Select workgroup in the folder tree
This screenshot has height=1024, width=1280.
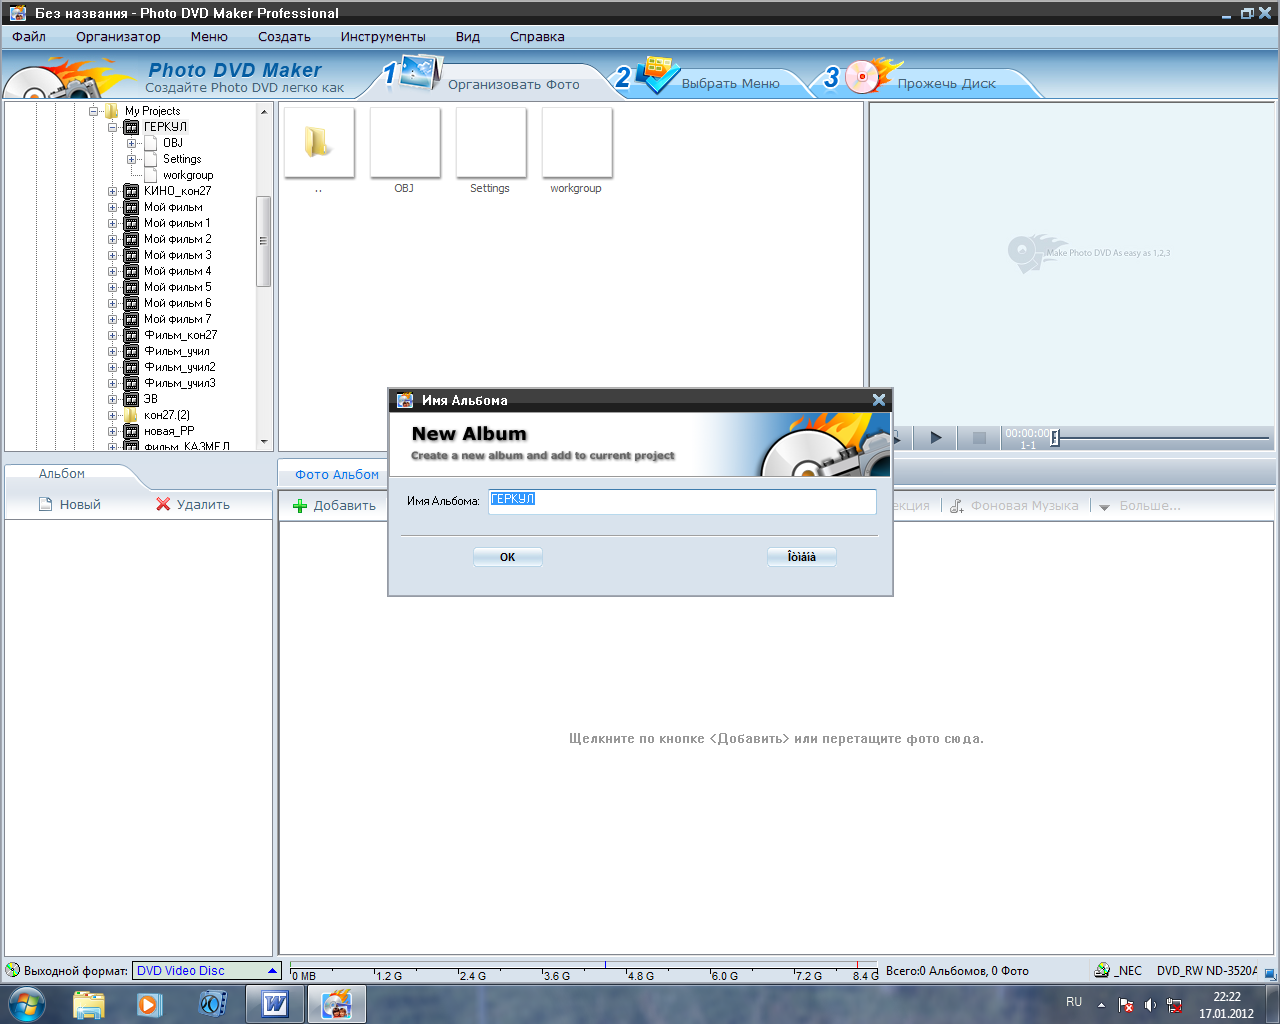(x=188, y=175)
